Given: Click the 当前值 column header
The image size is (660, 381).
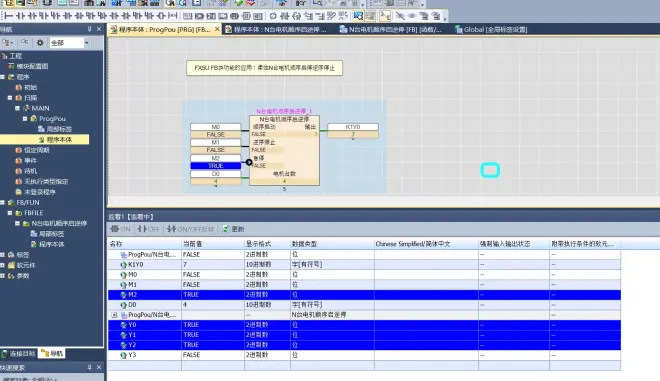Looking at the screenshot, I should coord(213,244).
